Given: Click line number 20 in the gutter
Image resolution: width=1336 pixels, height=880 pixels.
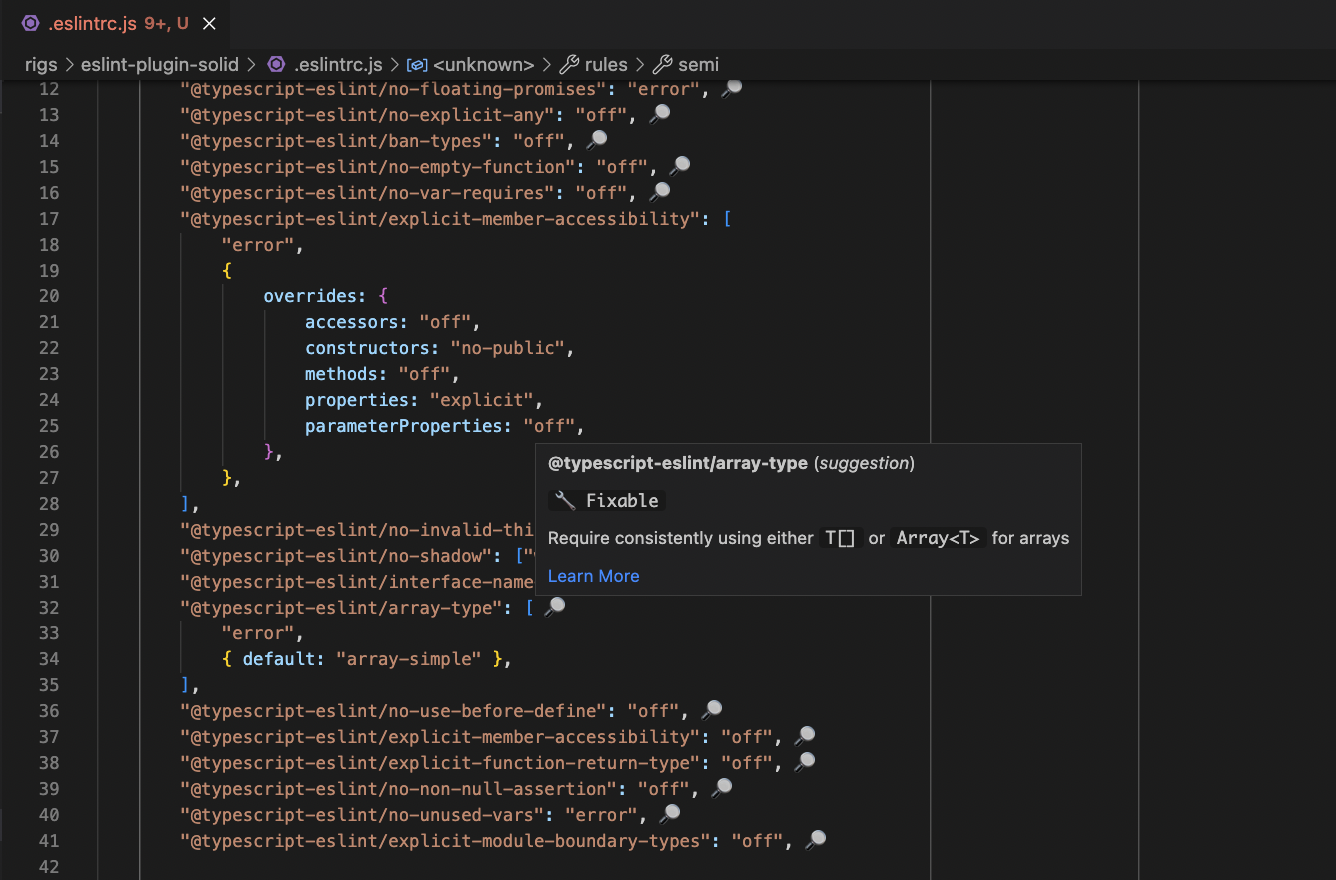Looking at the screenshot, I should click(49, 295).
